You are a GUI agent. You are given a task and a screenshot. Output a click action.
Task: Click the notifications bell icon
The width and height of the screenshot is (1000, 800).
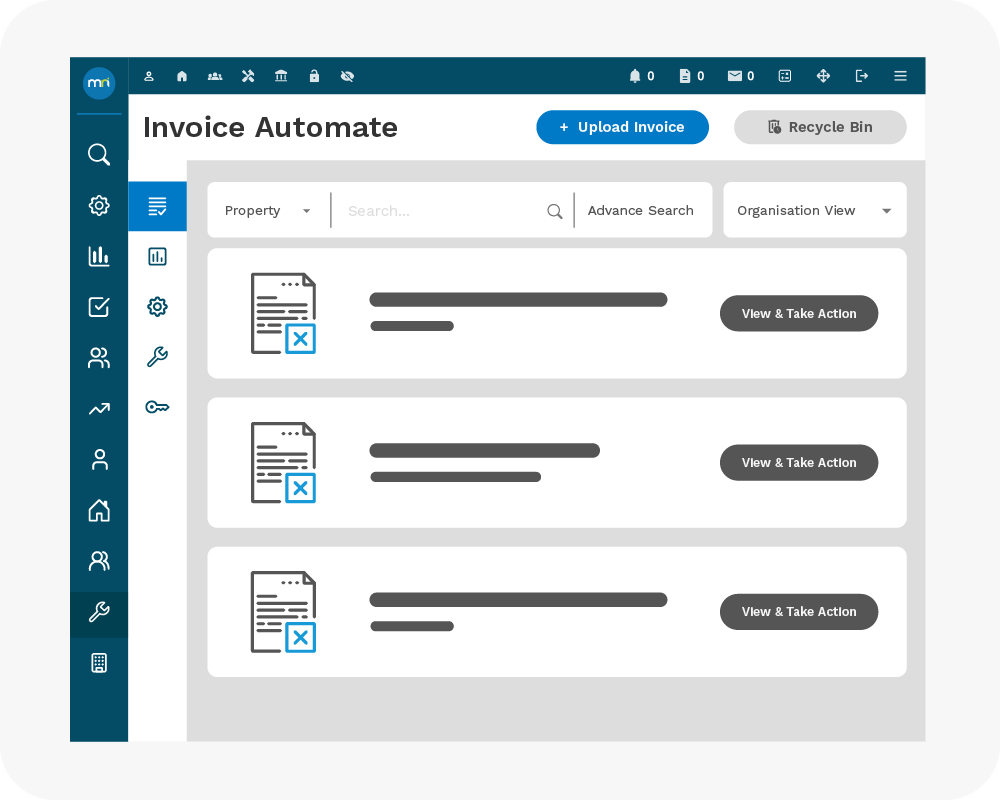(x=634, y=76)
